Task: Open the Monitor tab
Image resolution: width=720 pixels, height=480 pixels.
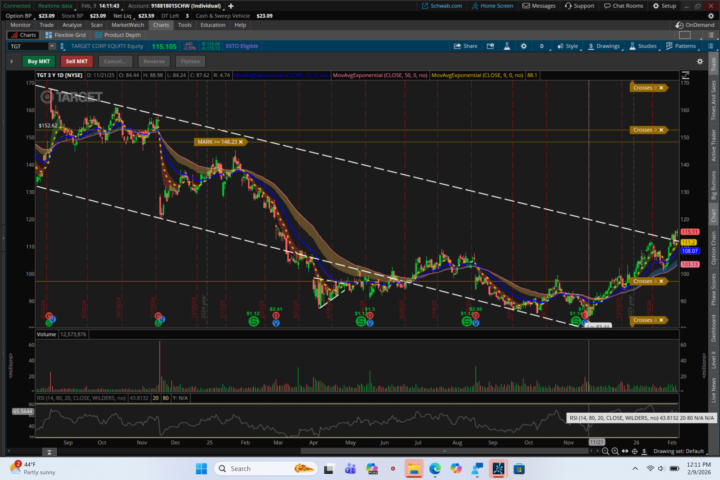Action: 20,25
